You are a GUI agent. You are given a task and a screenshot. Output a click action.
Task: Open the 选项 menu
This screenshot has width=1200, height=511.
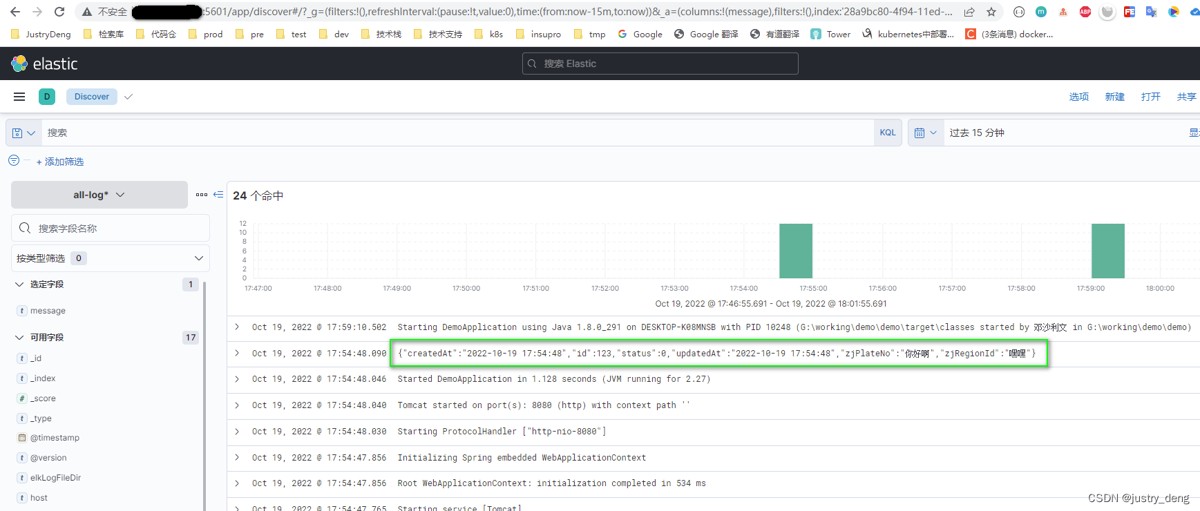(1079, 97)
